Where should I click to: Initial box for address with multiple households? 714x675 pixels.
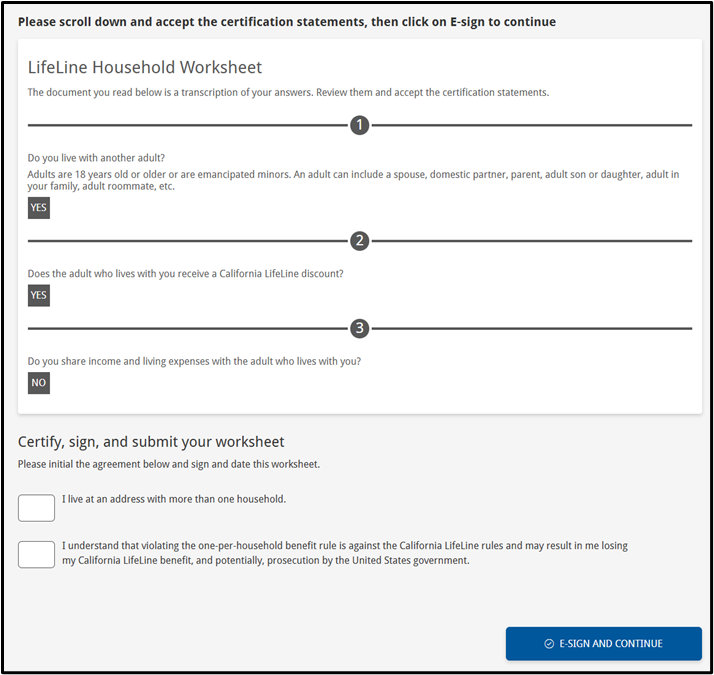coord(36,507)
